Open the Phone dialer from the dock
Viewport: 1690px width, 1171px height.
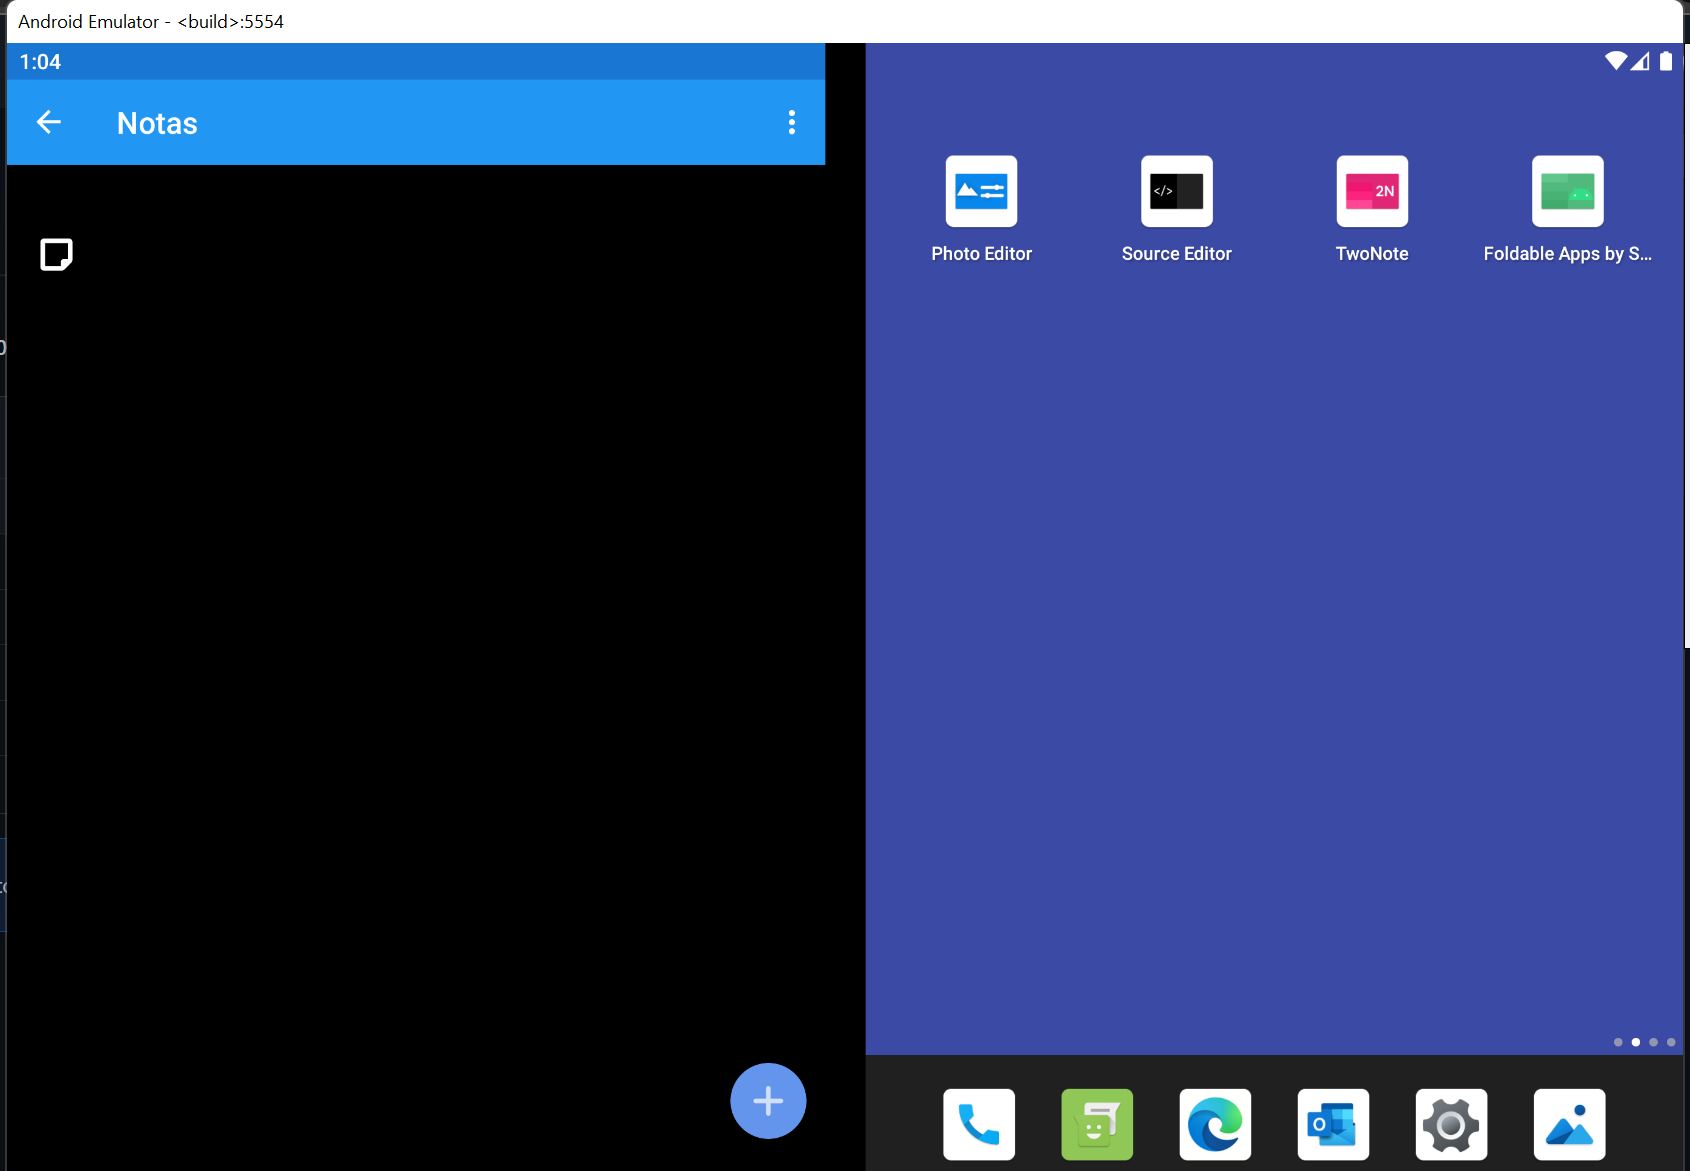(x=978, y=1124)
